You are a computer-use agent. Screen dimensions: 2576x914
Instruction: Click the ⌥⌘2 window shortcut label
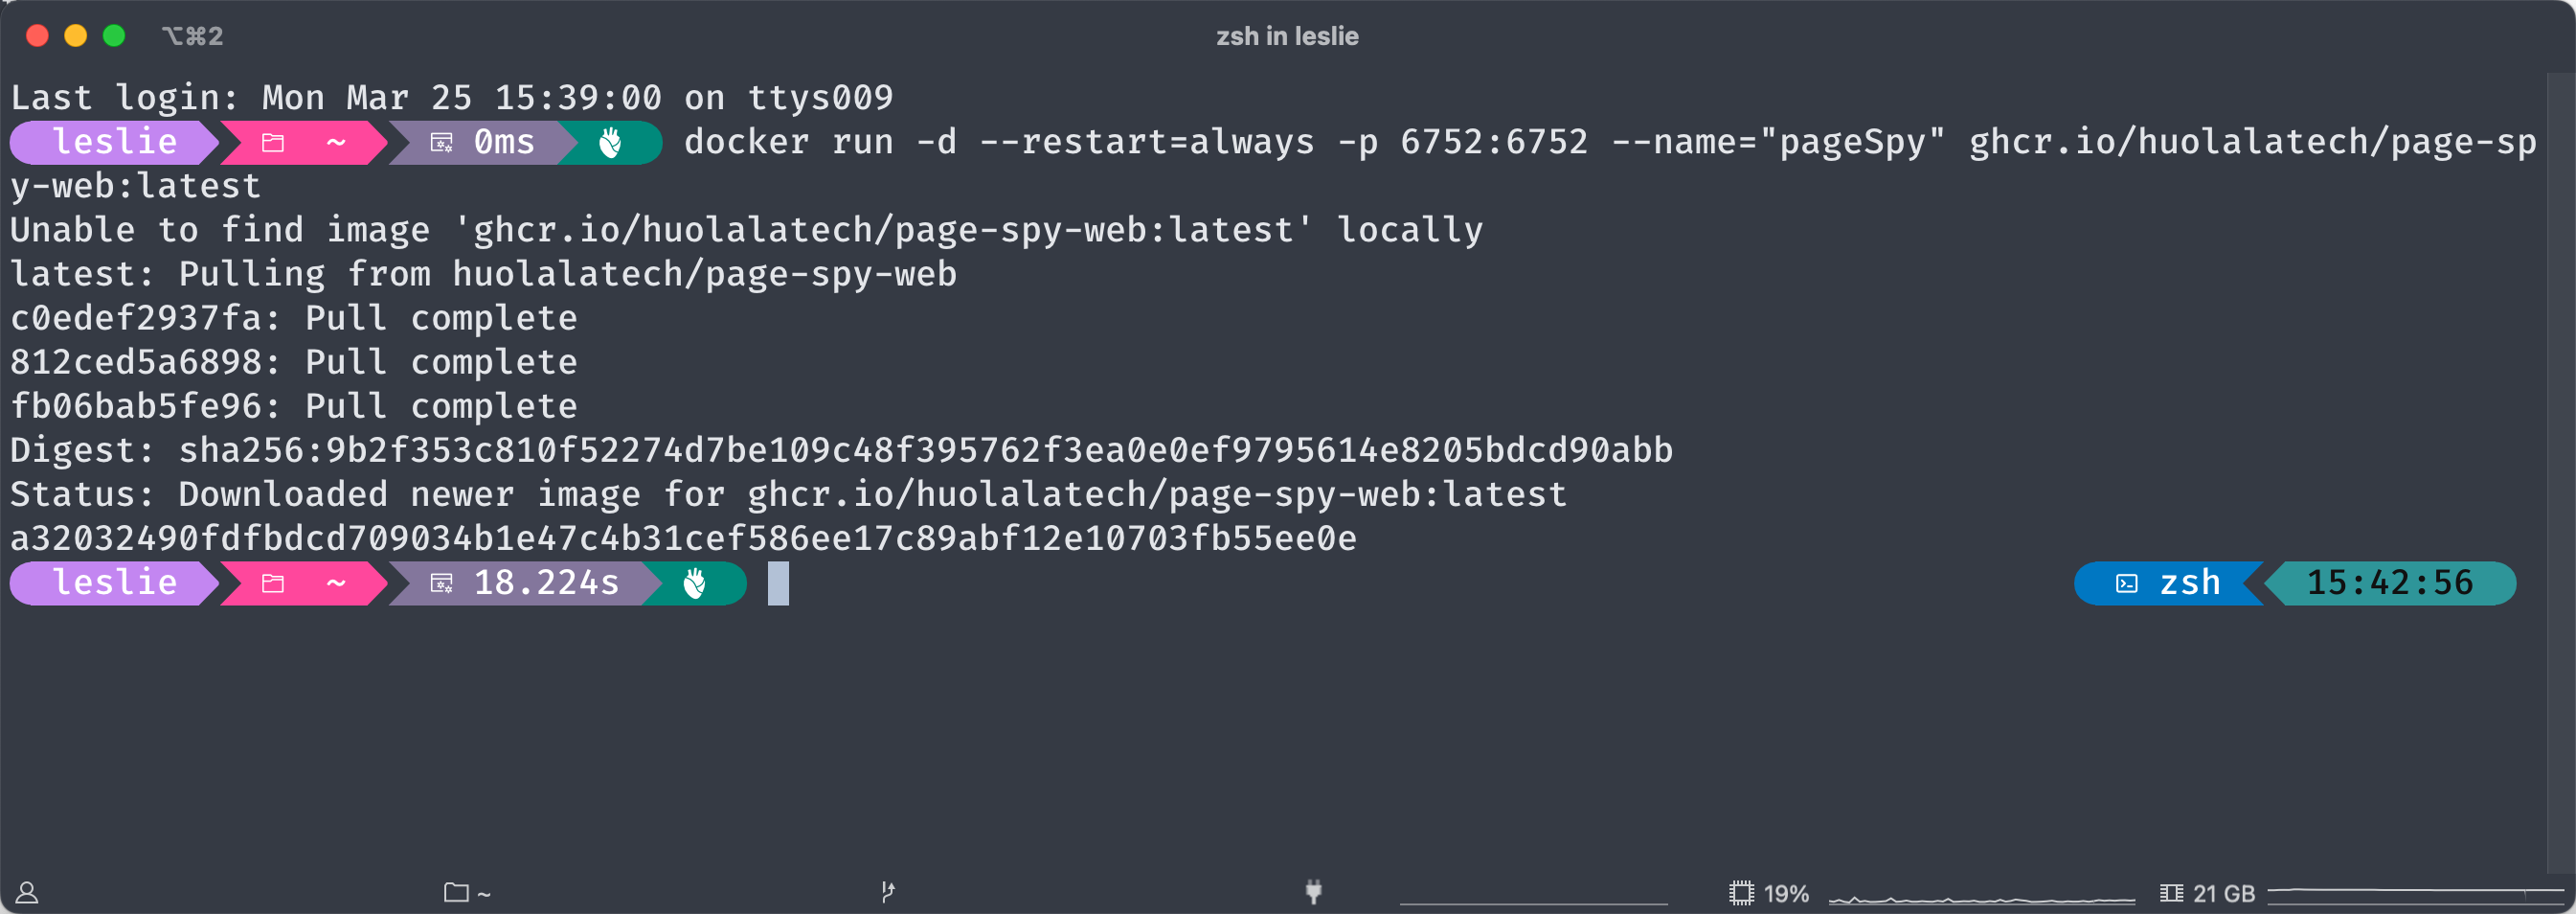(192, 36)
